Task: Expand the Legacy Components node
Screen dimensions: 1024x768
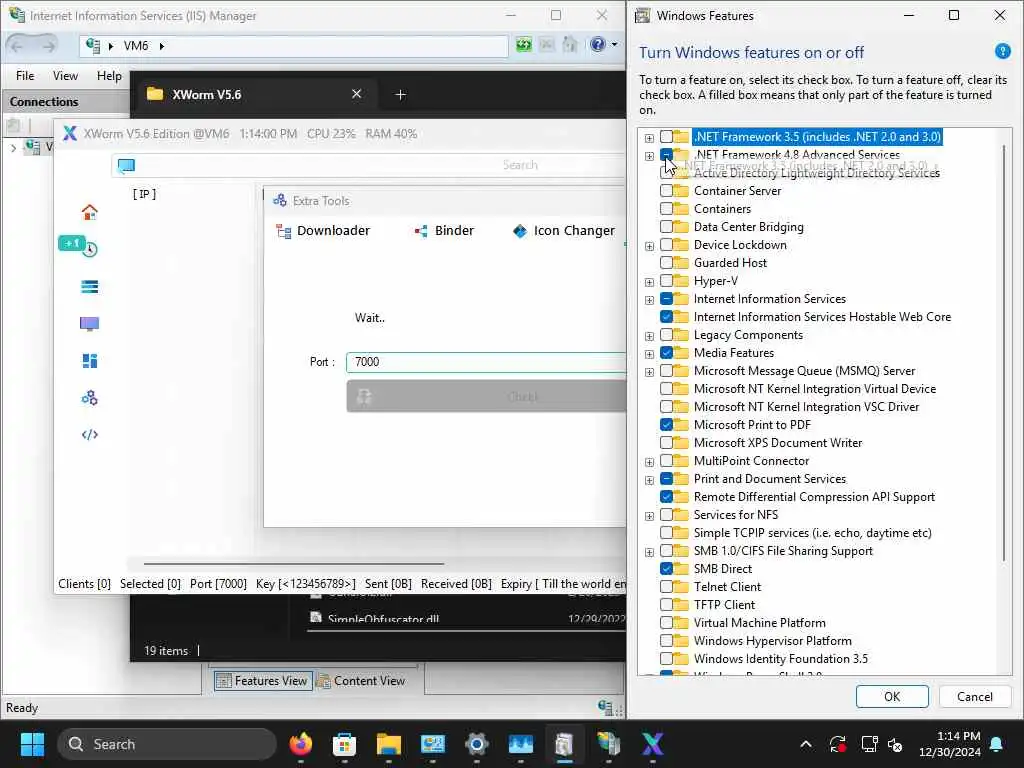Action: pos(649,336)
